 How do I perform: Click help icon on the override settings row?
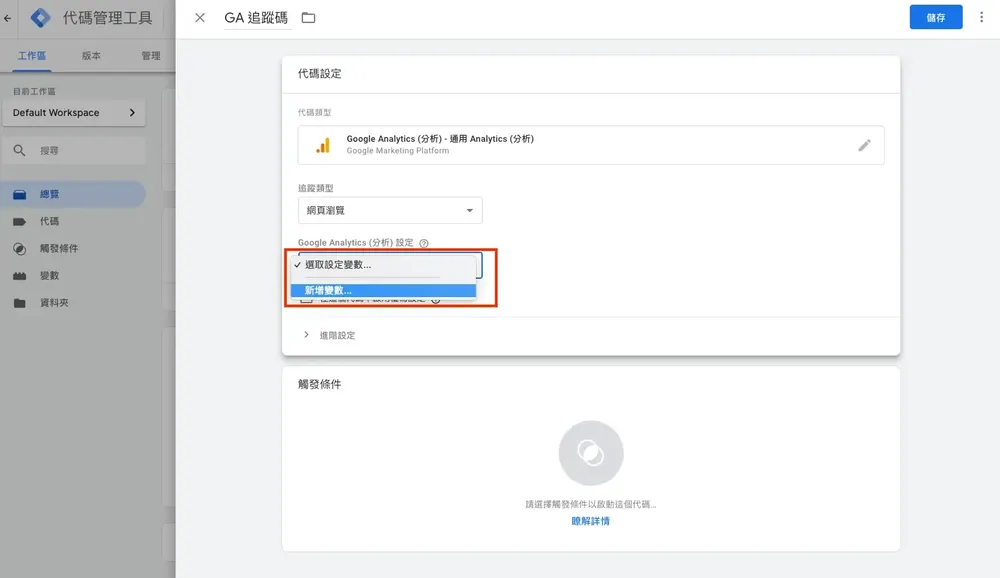[436, 300]
